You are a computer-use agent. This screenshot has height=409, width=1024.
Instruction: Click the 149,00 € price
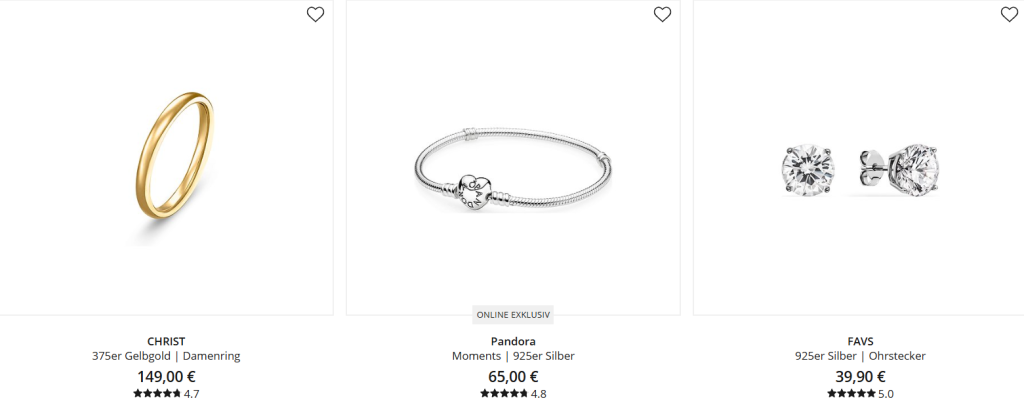[x=166, y=376]
